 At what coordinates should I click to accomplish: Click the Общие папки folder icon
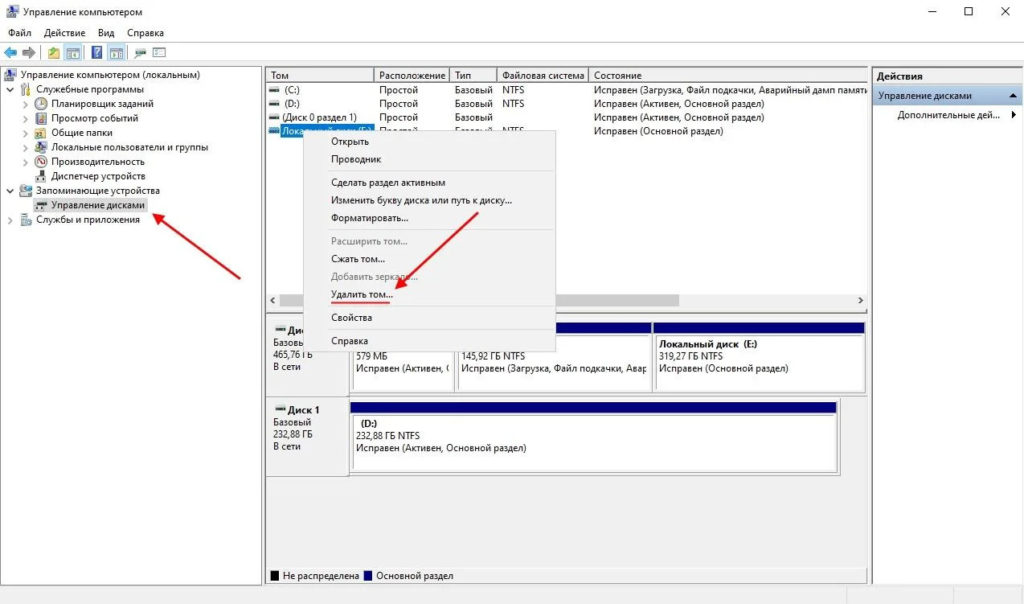tap(41, 133)
